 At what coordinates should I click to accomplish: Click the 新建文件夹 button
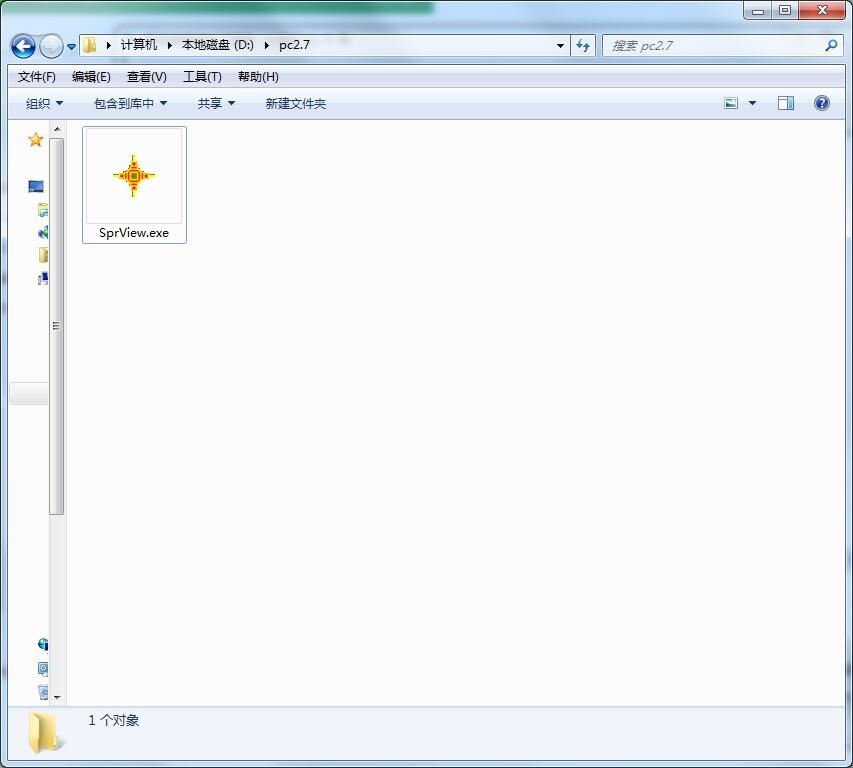point(295,103)
